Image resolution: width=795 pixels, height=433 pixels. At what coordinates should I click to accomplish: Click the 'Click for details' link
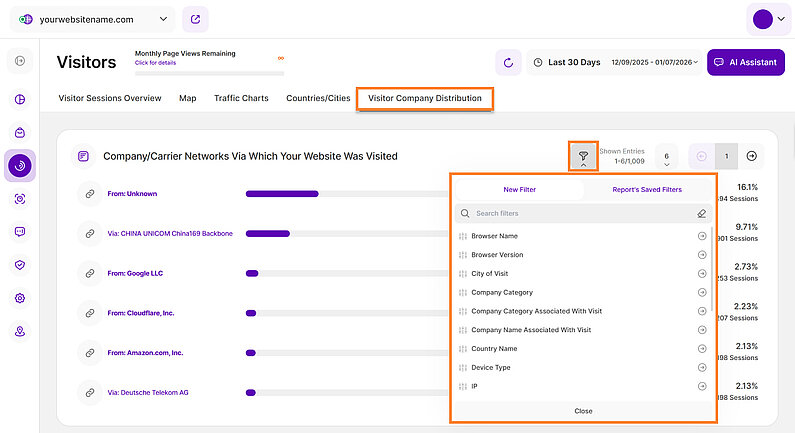[x=158, y=62]
